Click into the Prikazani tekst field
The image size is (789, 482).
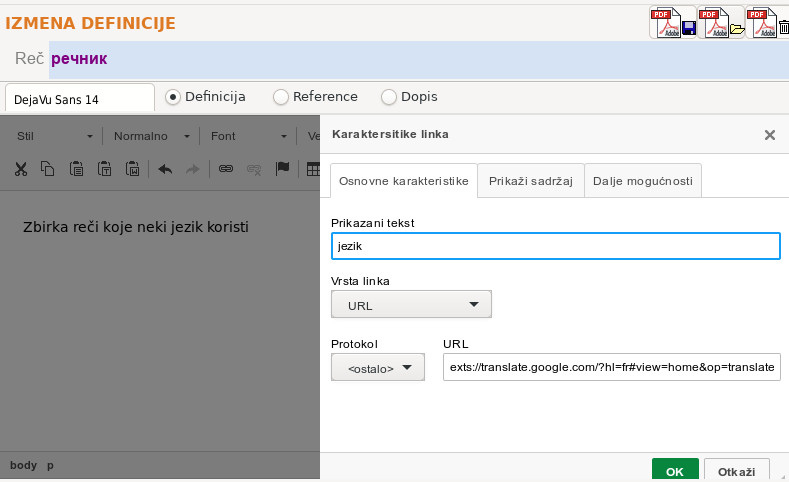coord(556,246)
